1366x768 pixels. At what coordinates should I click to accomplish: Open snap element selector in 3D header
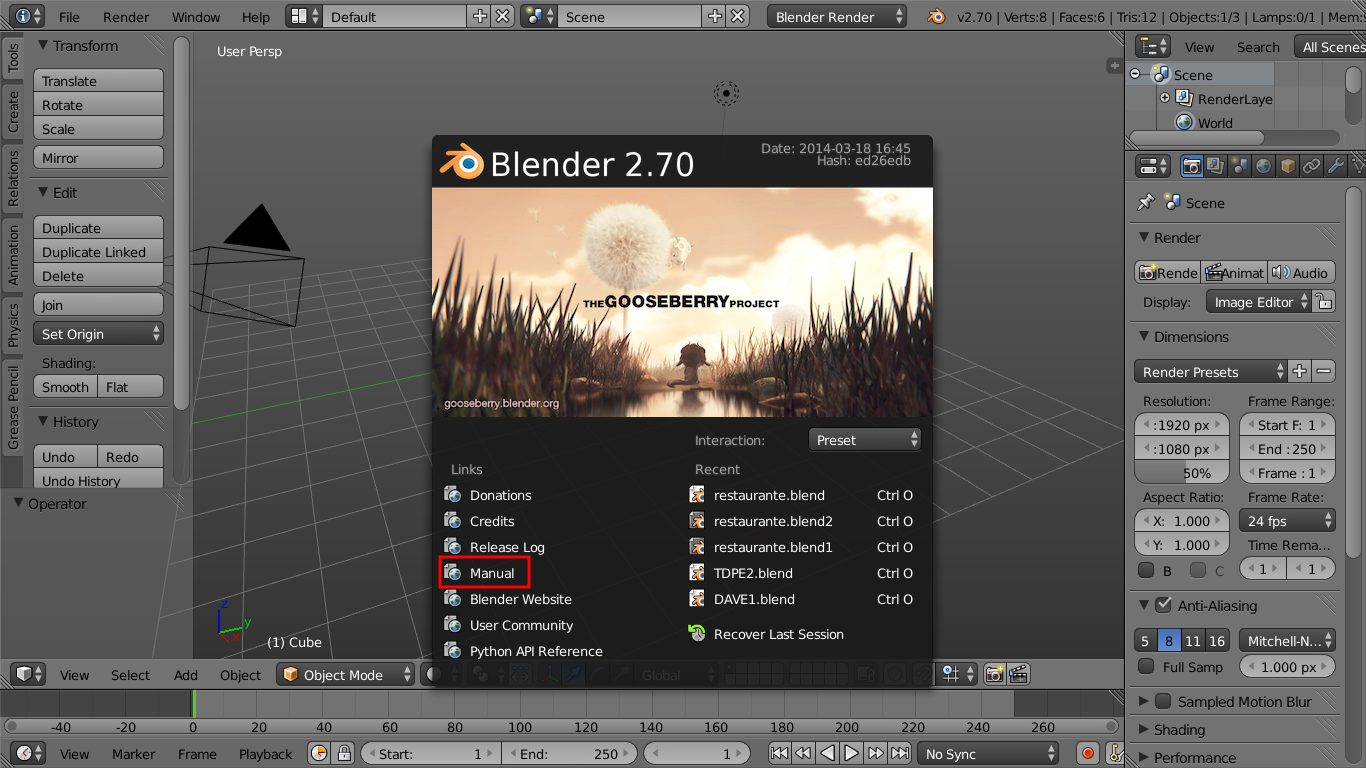coord(956,675)
